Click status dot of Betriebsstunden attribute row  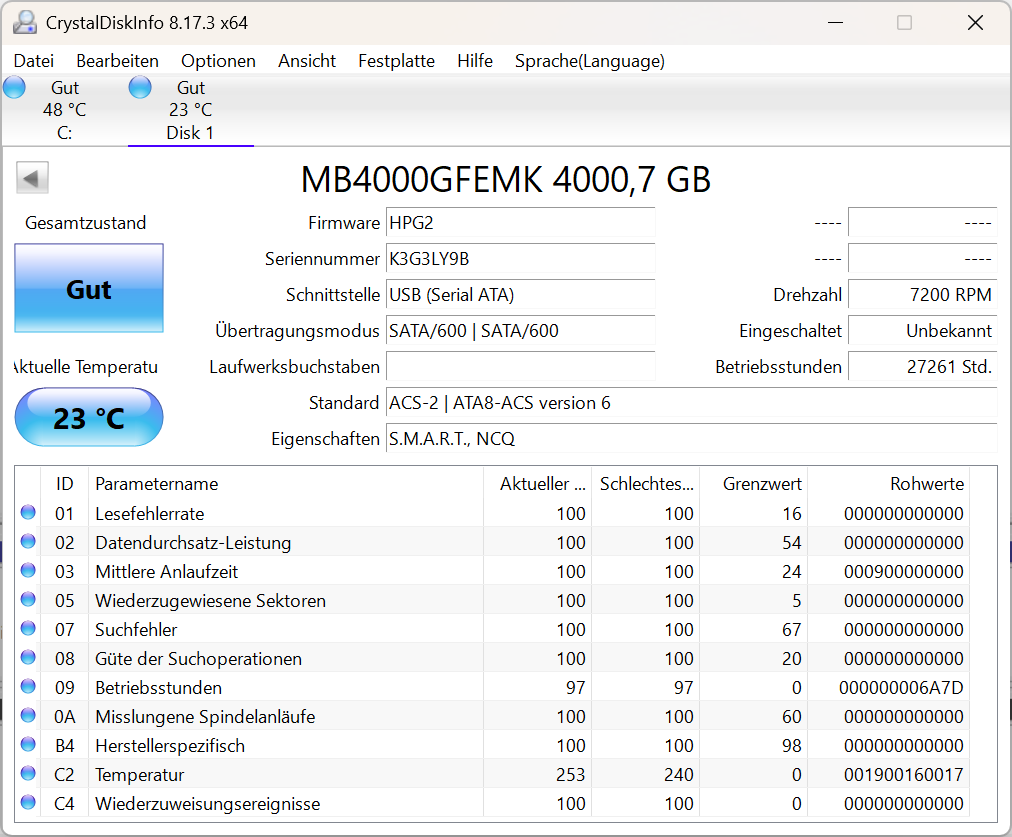[x=28, y=687]
